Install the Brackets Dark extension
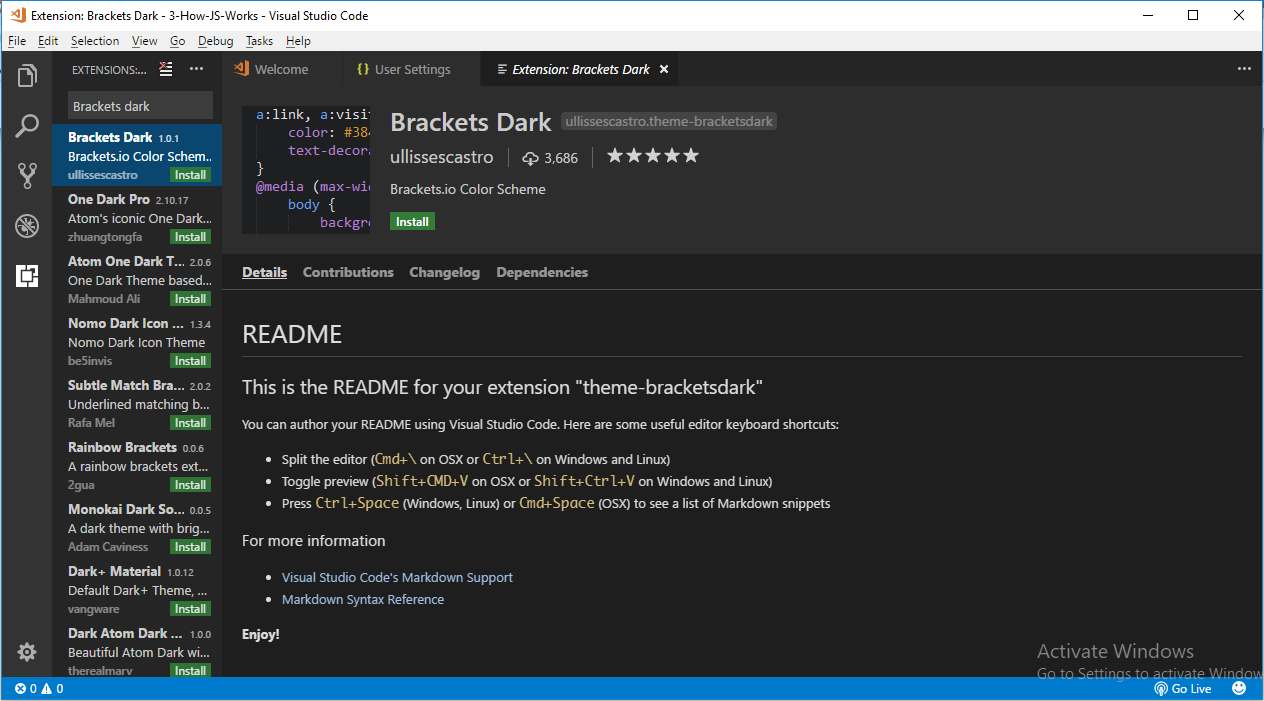Screen dimensions: 1264x701 [x=412, y=220]
